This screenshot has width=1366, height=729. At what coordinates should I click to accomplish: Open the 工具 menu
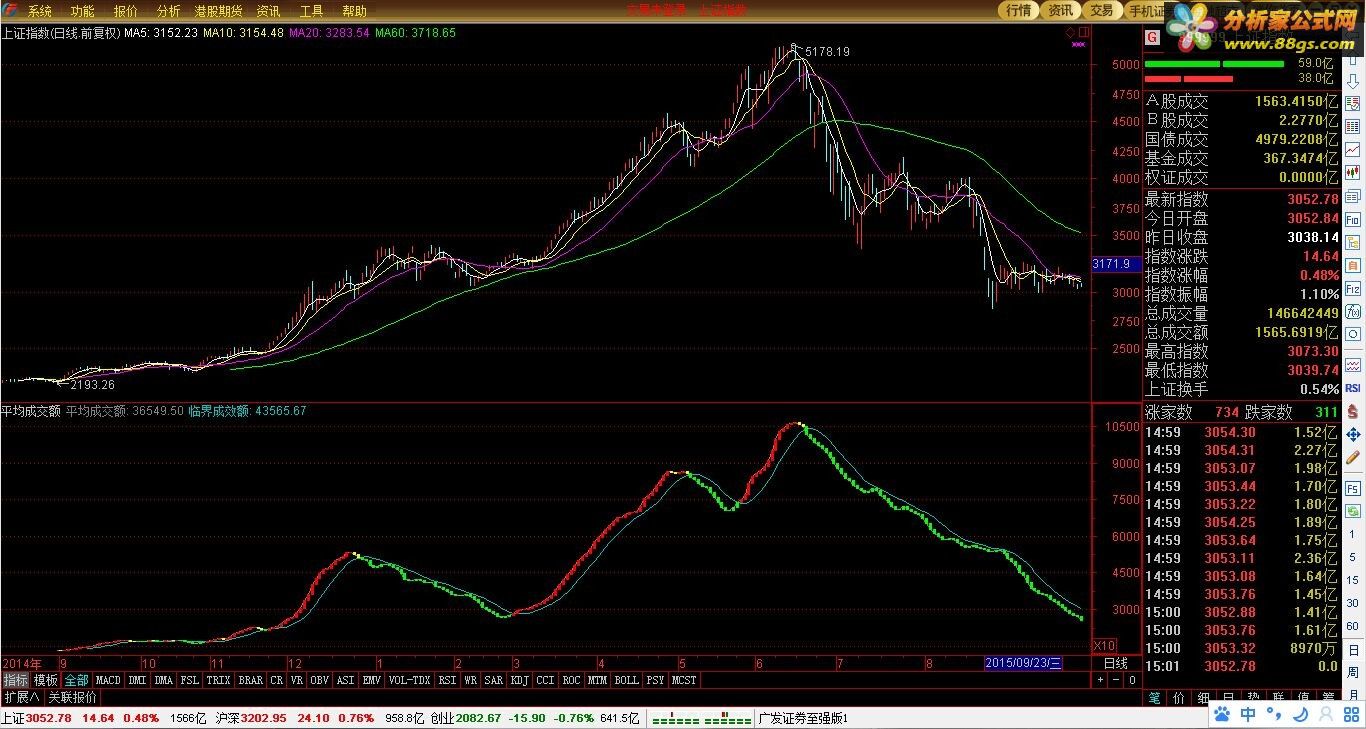point(311,11)
